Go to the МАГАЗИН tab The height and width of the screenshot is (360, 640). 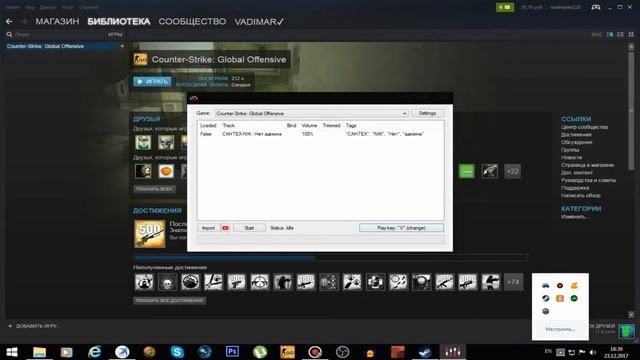[x=57, y=22]
